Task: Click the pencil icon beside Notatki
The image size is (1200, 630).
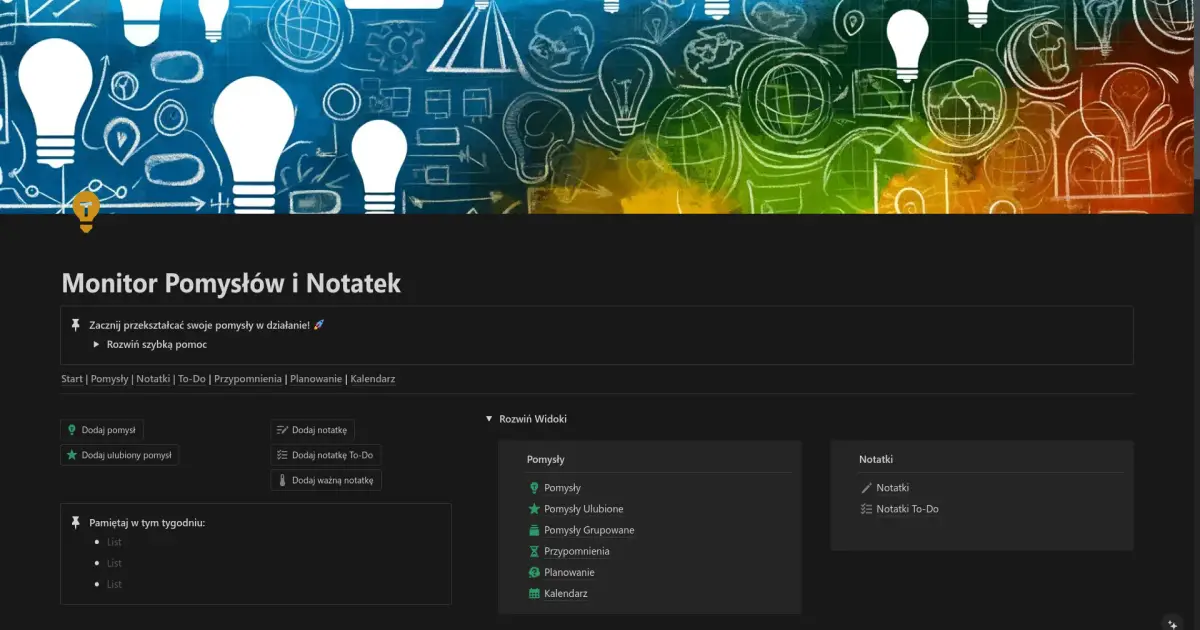Action: click(866, 488)
